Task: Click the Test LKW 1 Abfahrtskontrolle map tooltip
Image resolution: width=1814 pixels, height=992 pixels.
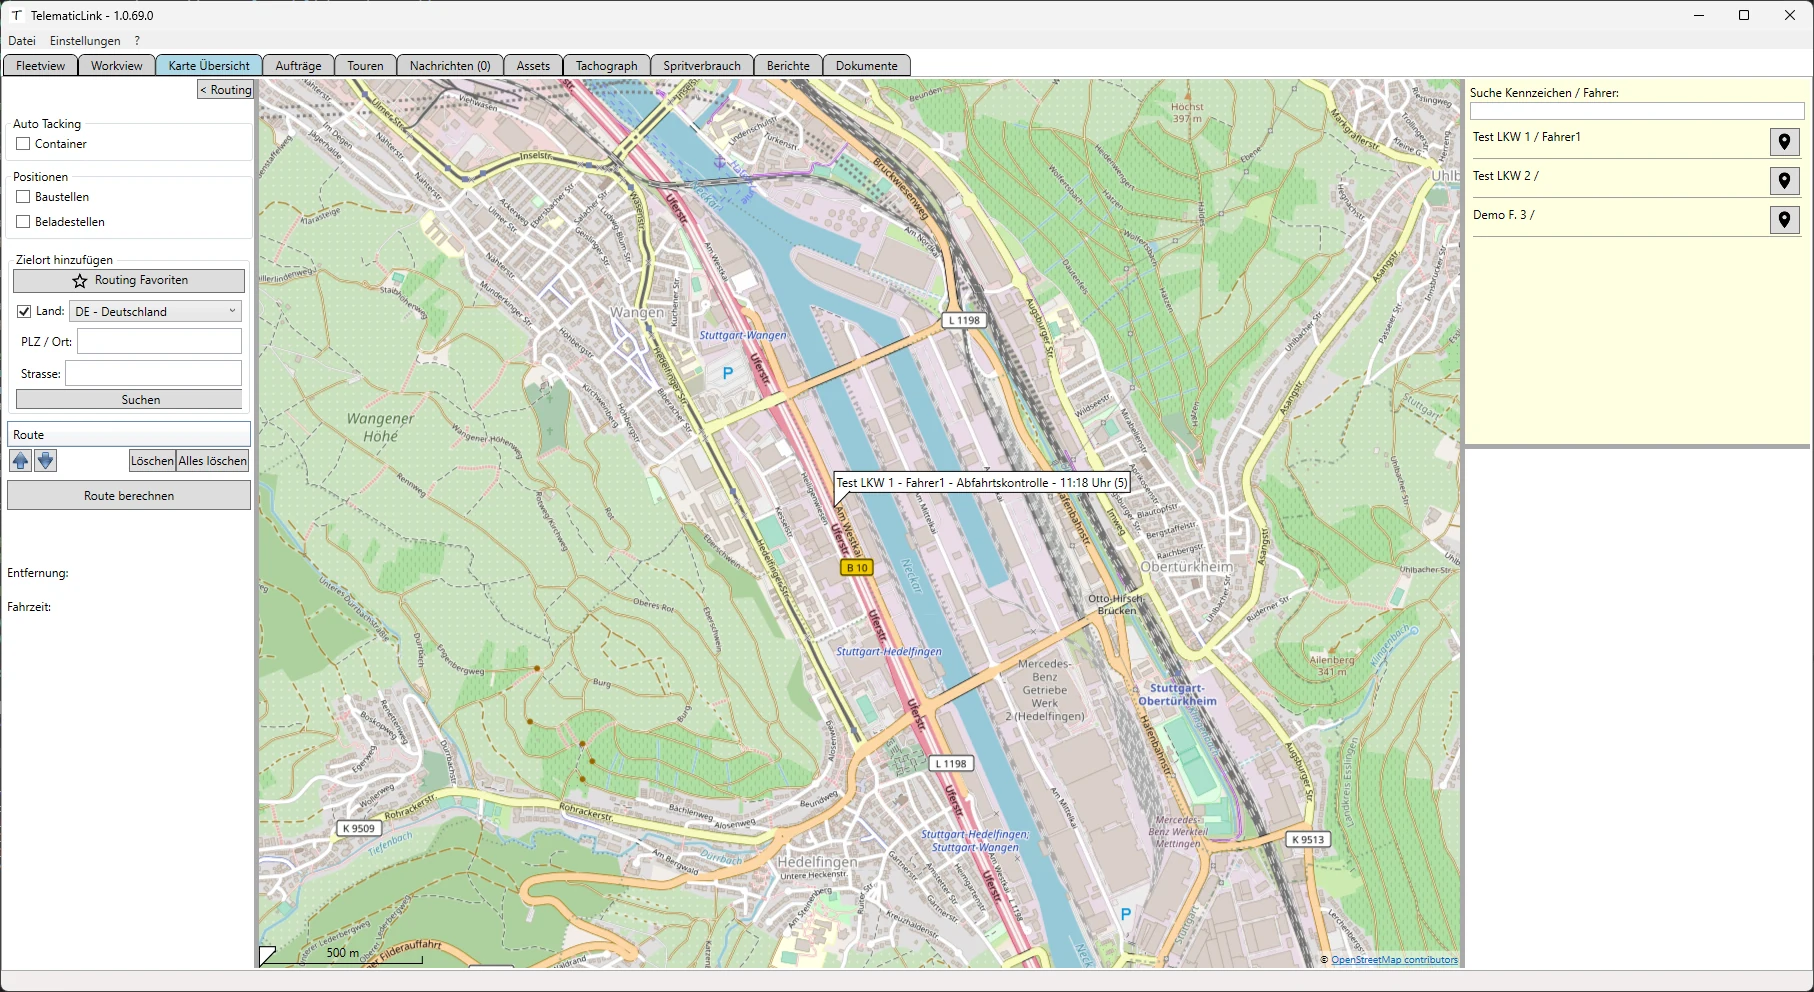Action: click(x=982, y=483)
